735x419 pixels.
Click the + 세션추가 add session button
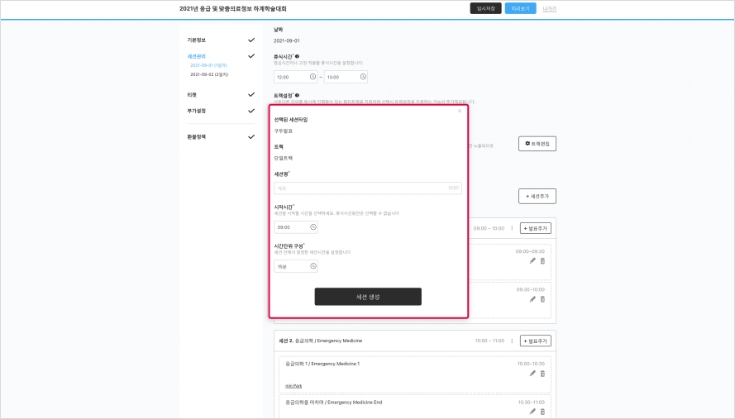pos(537,196)
